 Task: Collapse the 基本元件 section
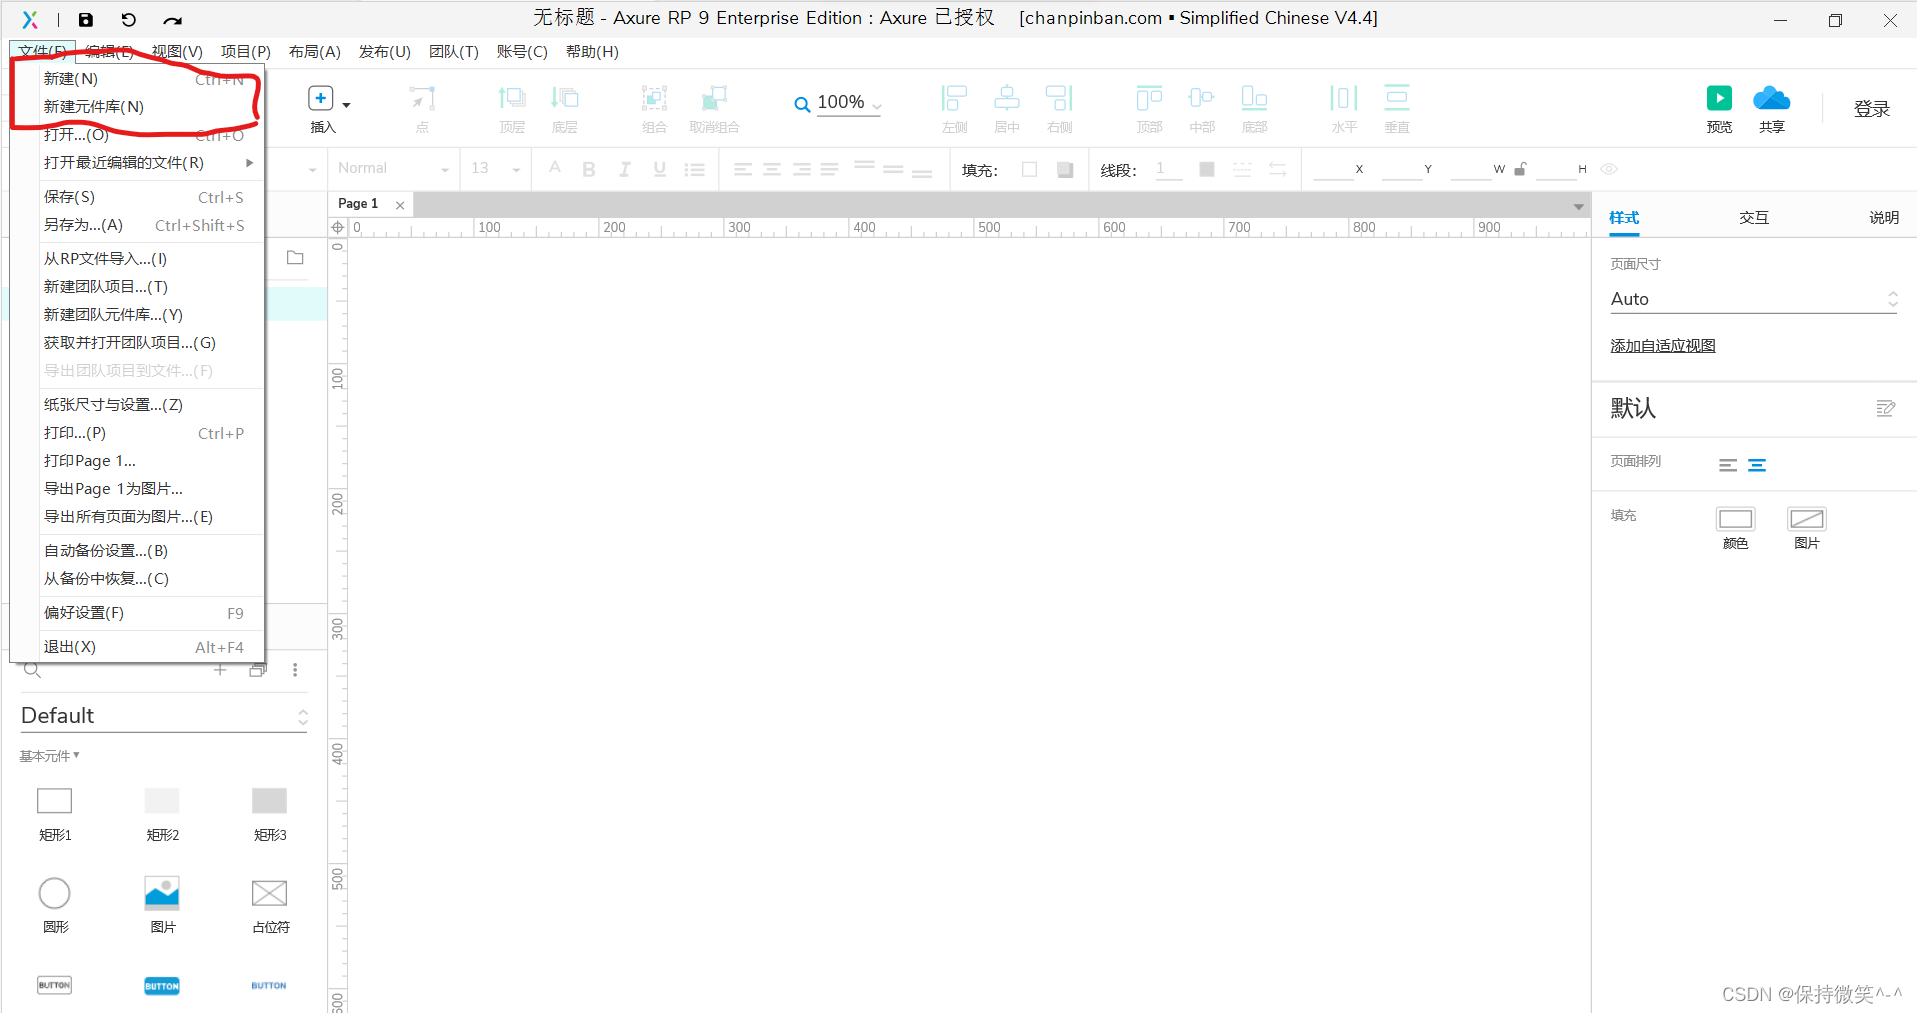[49, 756]
